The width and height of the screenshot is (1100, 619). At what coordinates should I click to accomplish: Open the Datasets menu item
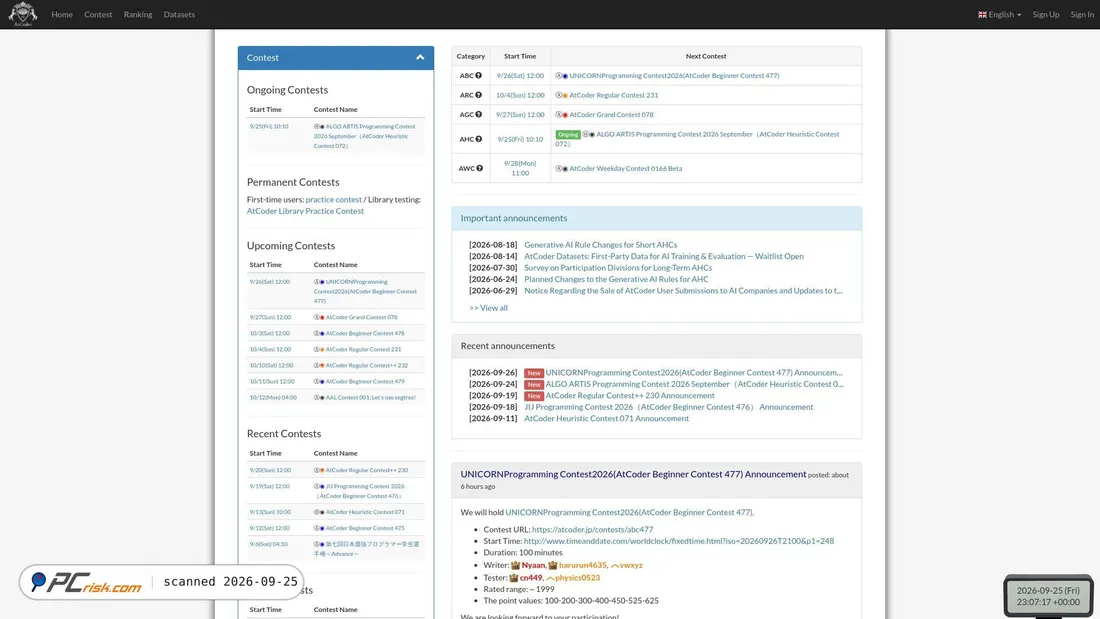point(179,14)
